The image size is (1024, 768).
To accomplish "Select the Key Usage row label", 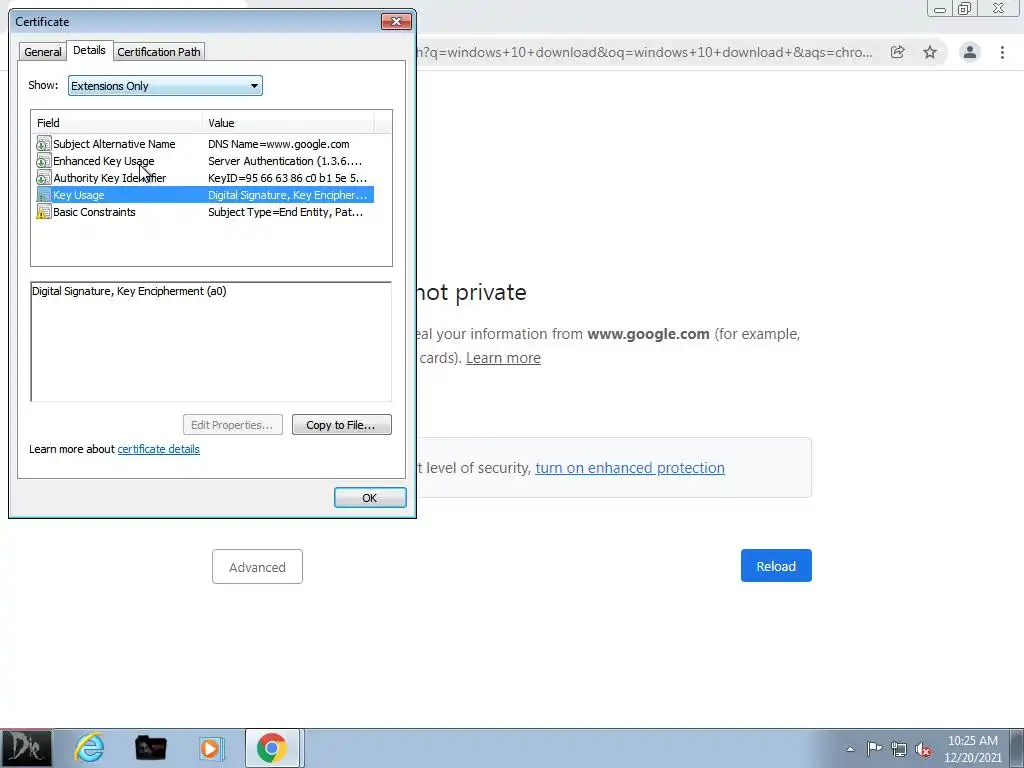I will click(x=78, y=195).
